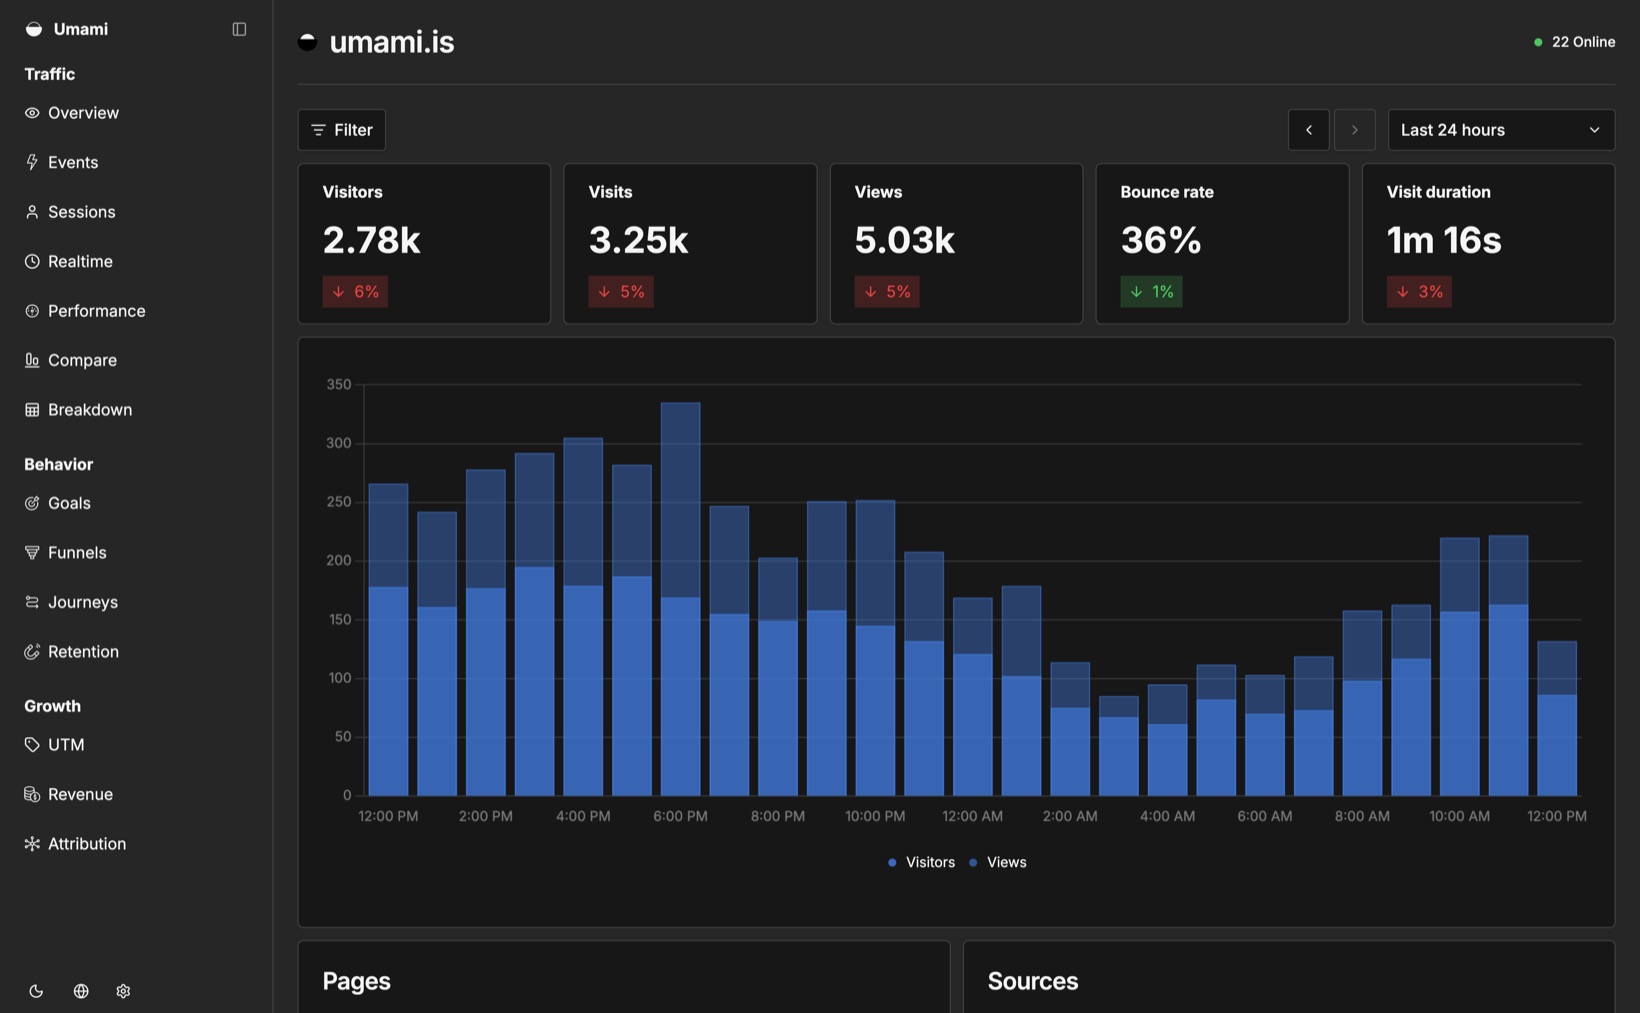This screenshot has height=1013, width=1640.
Task: Click the Pages panel heading
Action: [x=356, y=981]
